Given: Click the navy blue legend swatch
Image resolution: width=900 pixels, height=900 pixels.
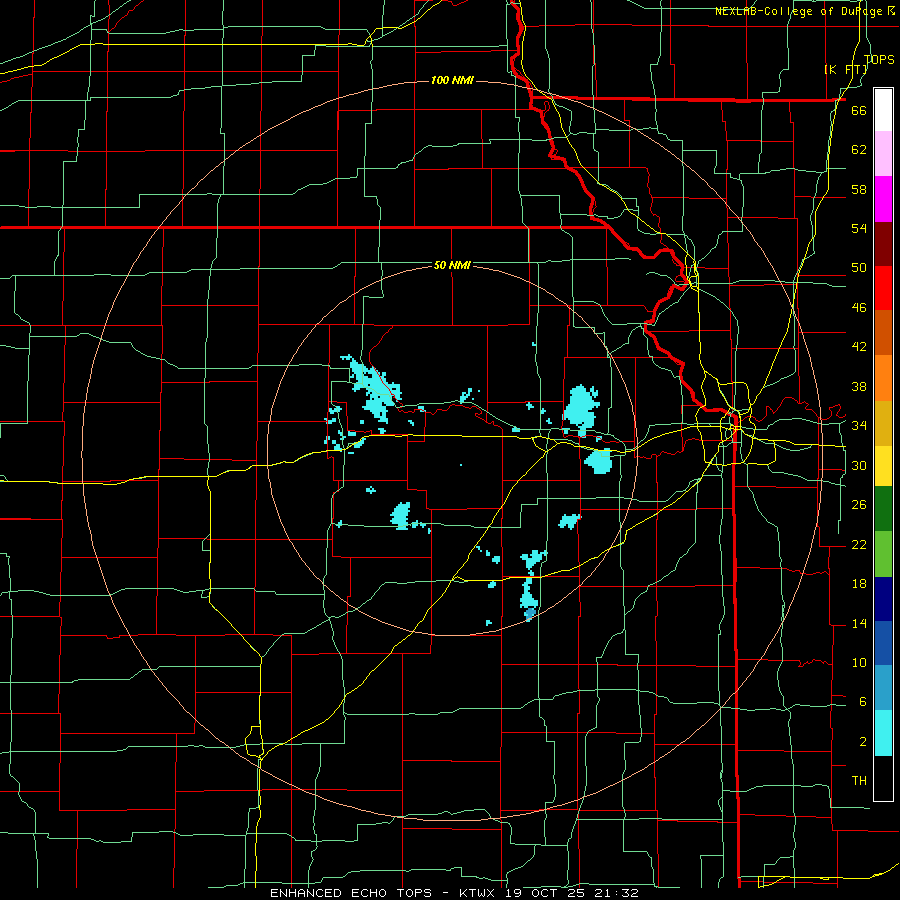Looking at the screenshot, I should tap(883, 599).
